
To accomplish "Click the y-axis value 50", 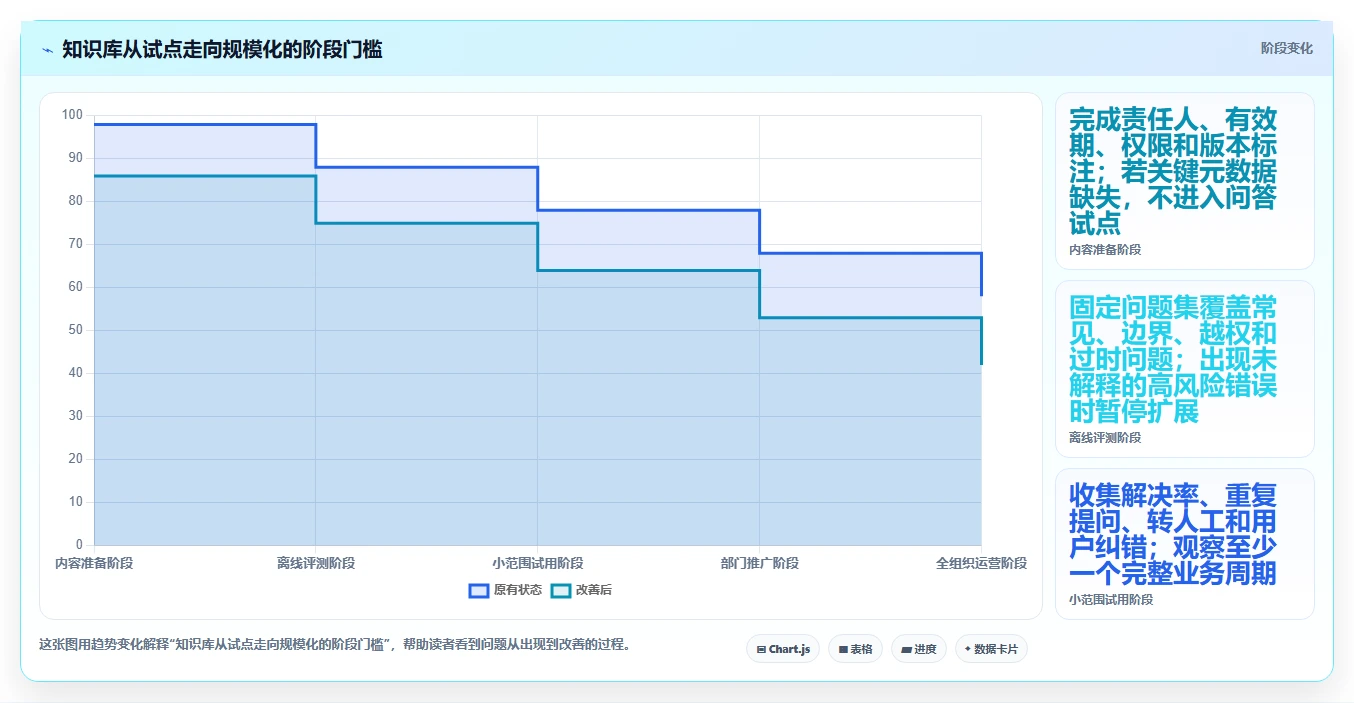I will 76,330.
